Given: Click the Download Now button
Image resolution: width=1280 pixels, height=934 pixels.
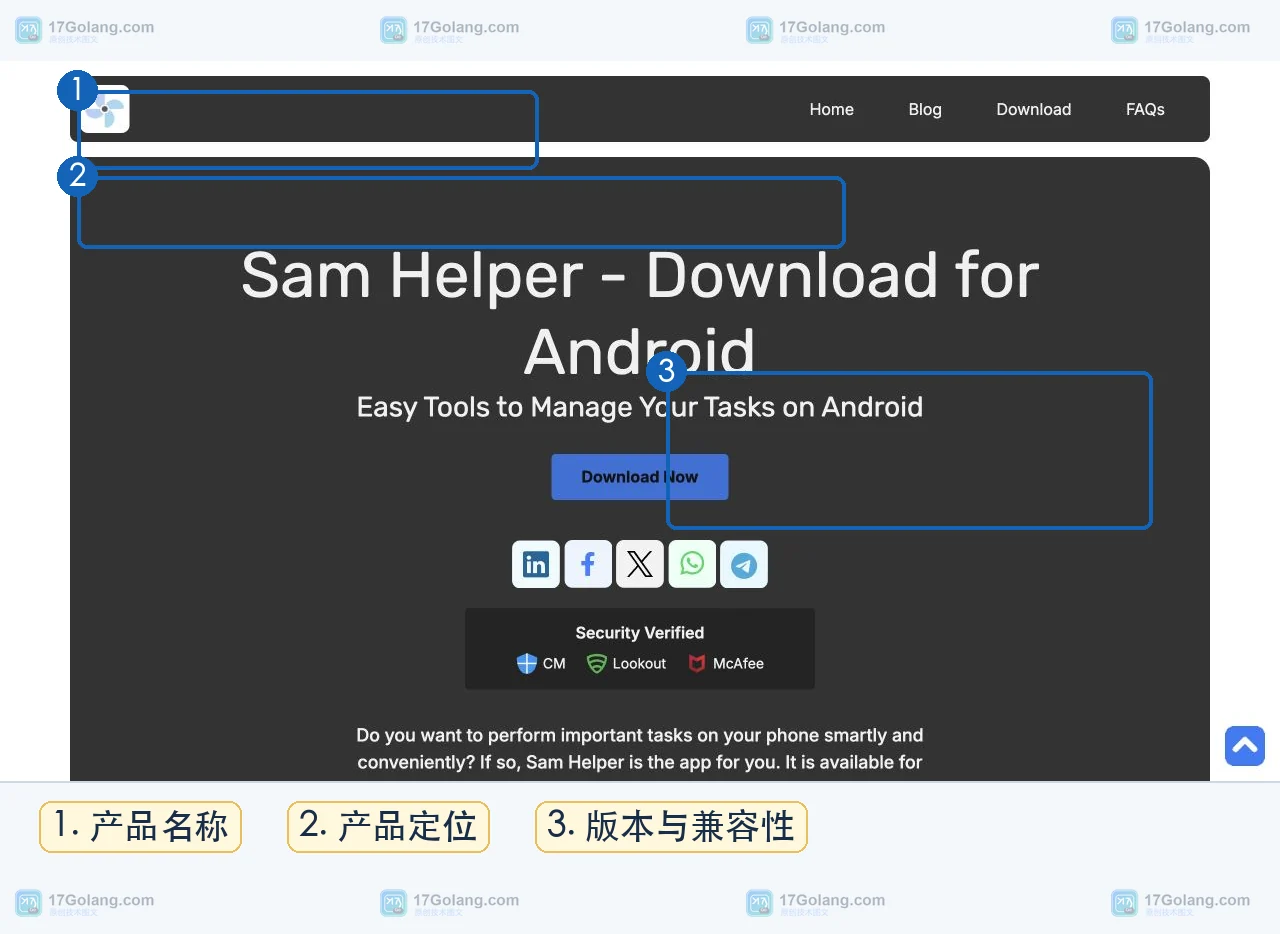Looking at the screenshot, I should tap(640, 477).
